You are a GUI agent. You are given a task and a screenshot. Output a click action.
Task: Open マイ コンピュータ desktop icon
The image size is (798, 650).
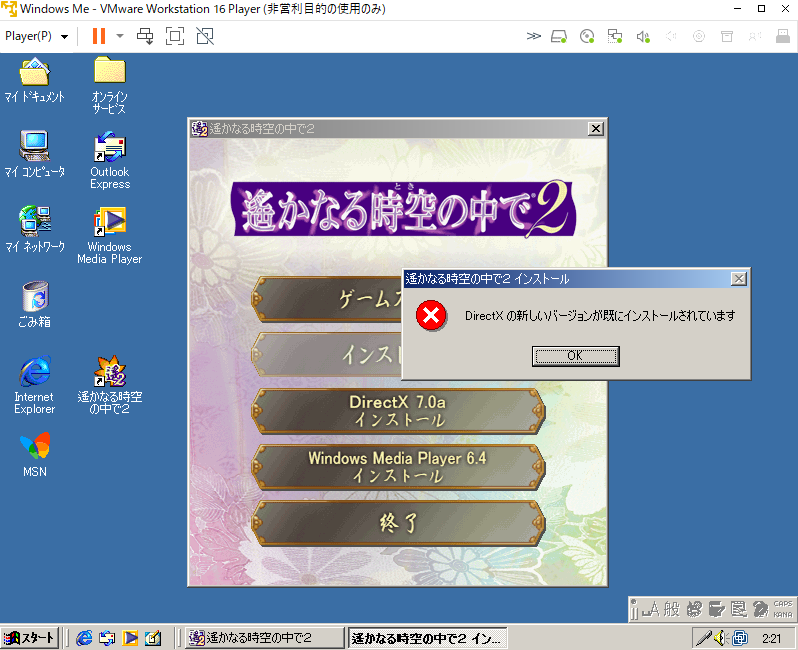point(35,154)
